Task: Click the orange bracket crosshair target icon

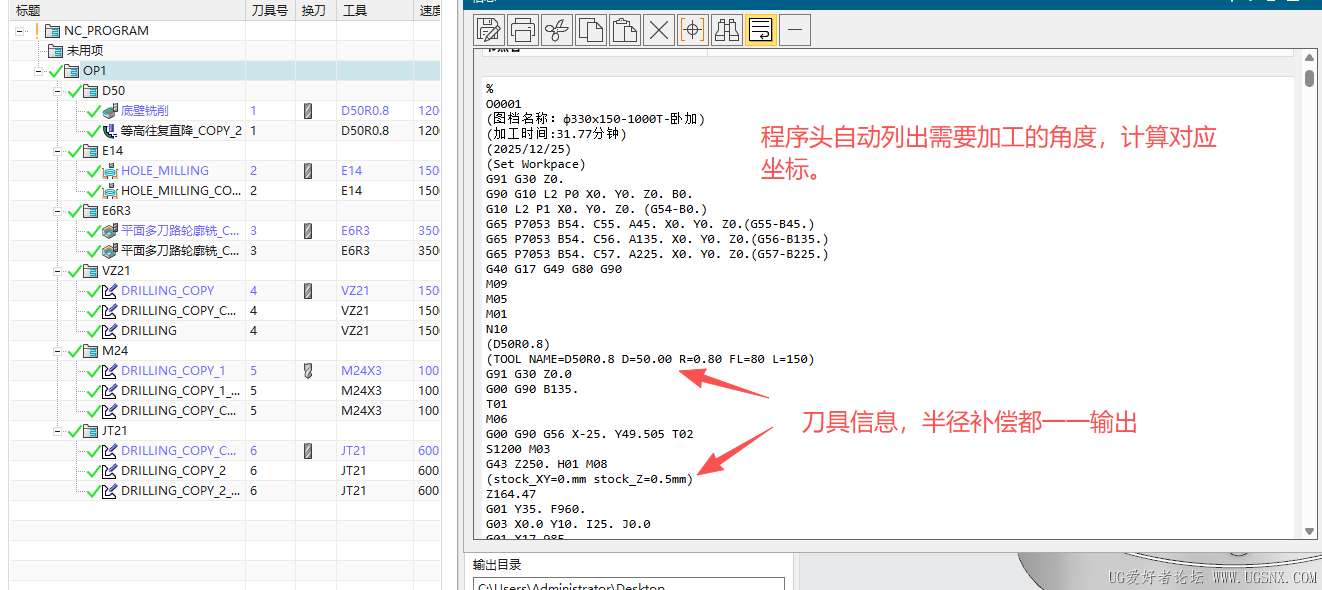Action: pyautogui.click(x=692, y=30)
